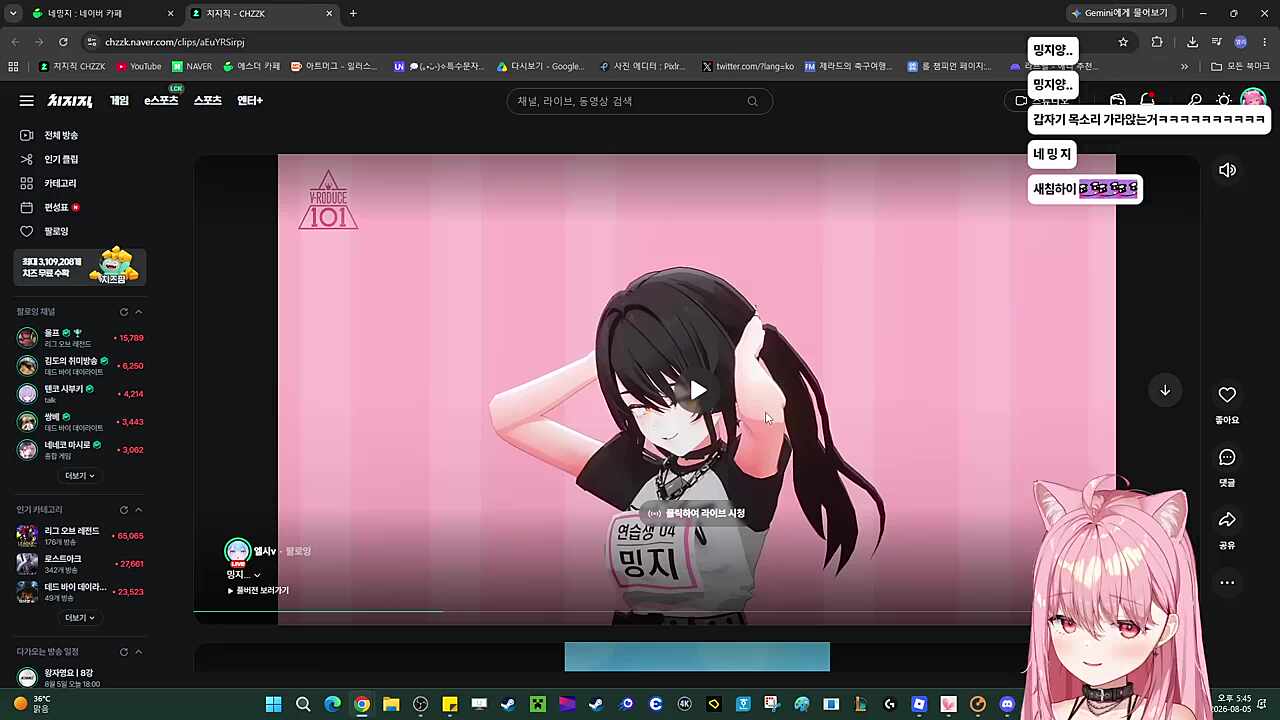
Task: Open 네네코 마시로 channel
Action: [80, 450]
